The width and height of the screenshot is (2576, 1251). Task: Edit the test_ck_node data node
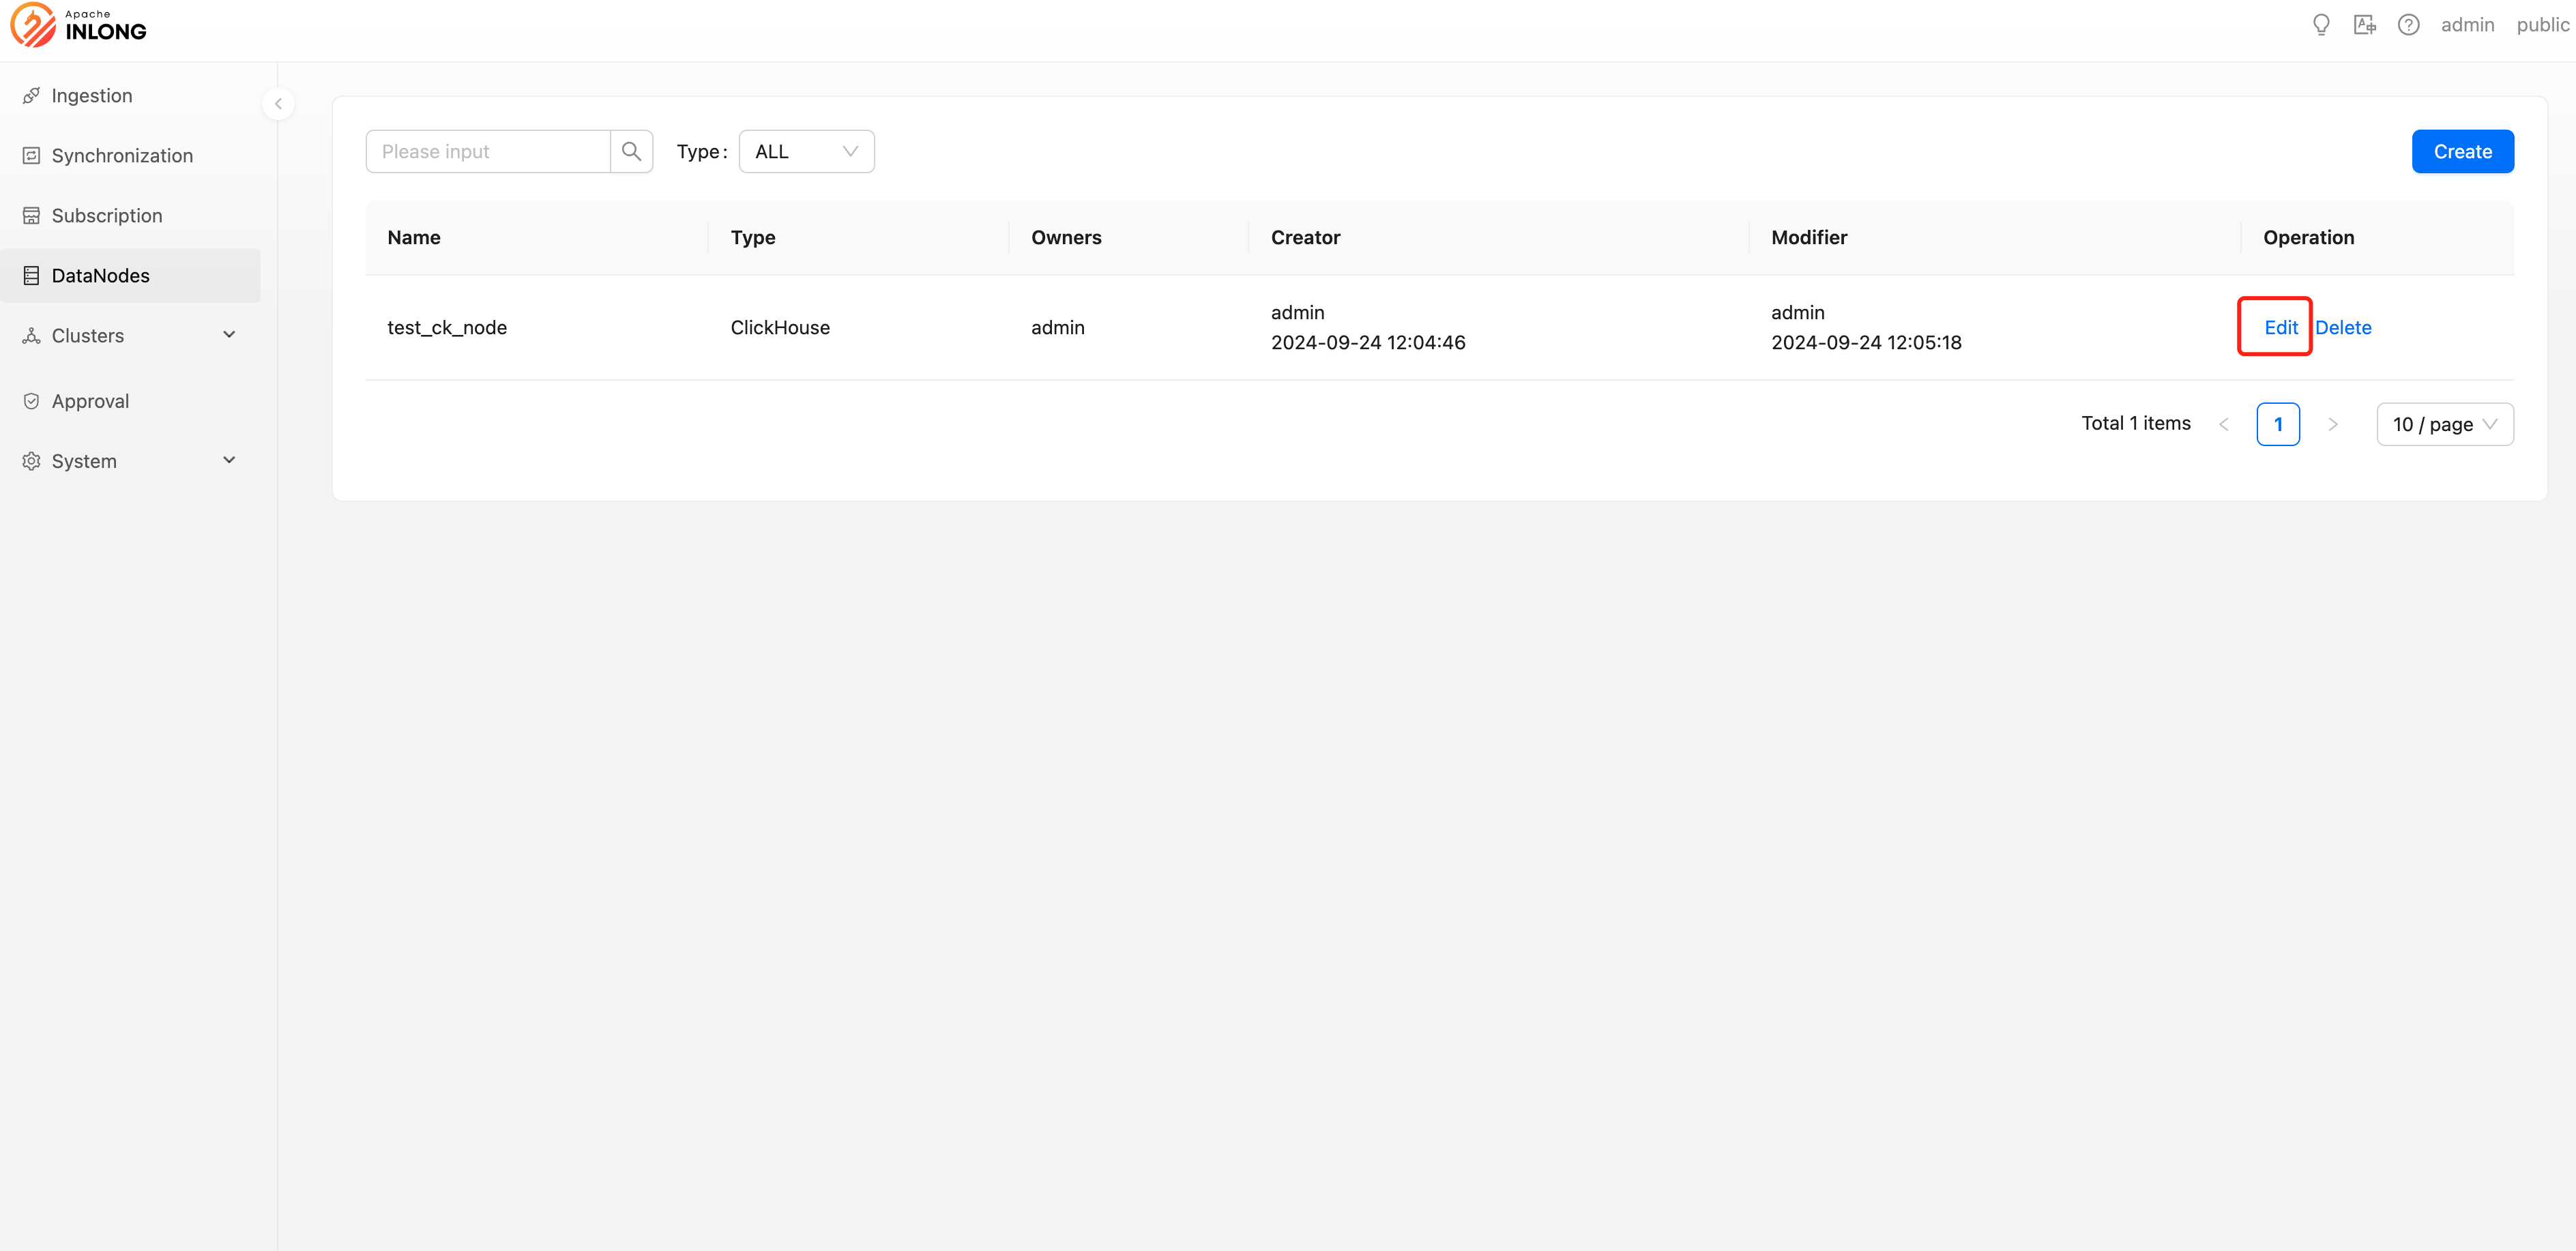pyautogui.click(x=2280, y=327)
